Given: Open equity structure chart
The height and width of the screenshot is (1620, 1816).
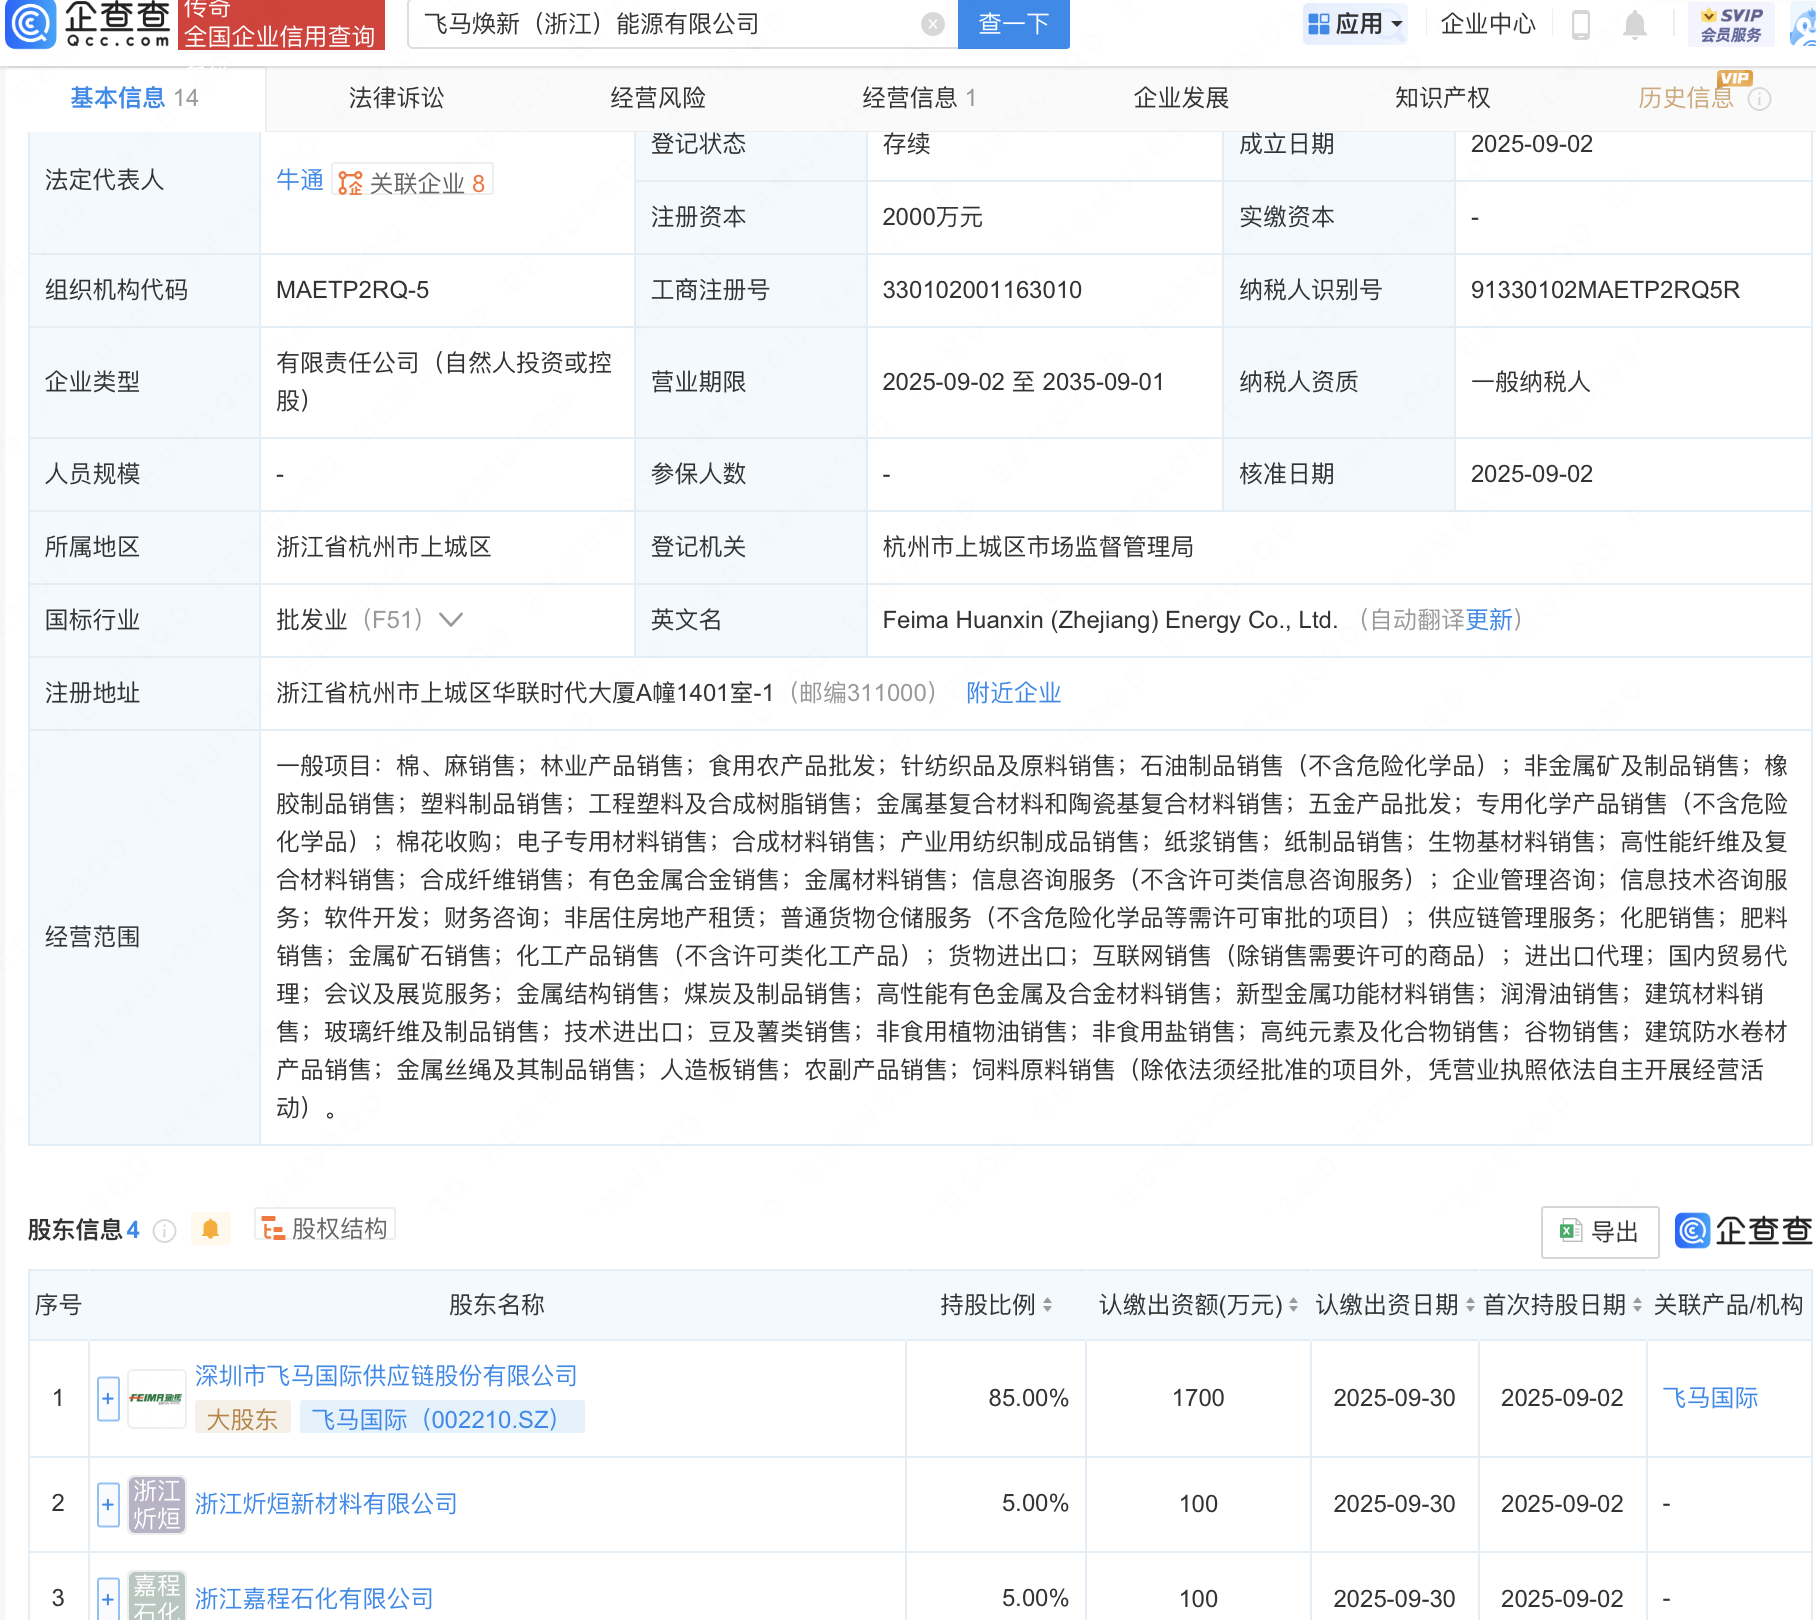Looking at the screenshot, I should (325, 1227).
